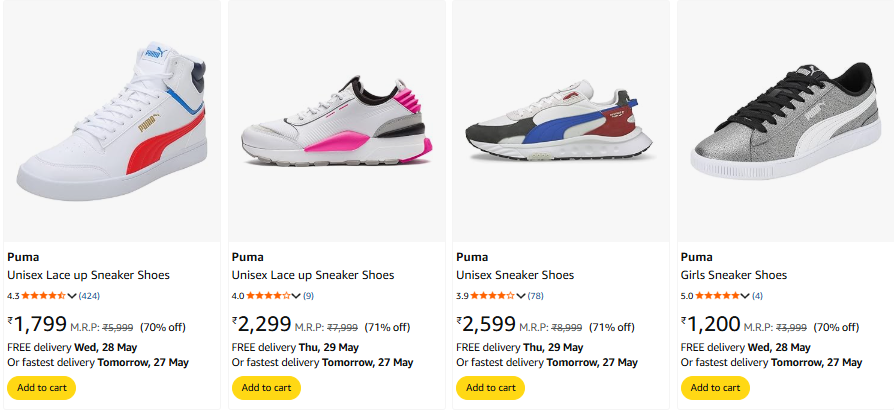This screenshot has width=894, height=415.
Task: Click the 5.0 star rating stars
Action: (x=716, y=296)
